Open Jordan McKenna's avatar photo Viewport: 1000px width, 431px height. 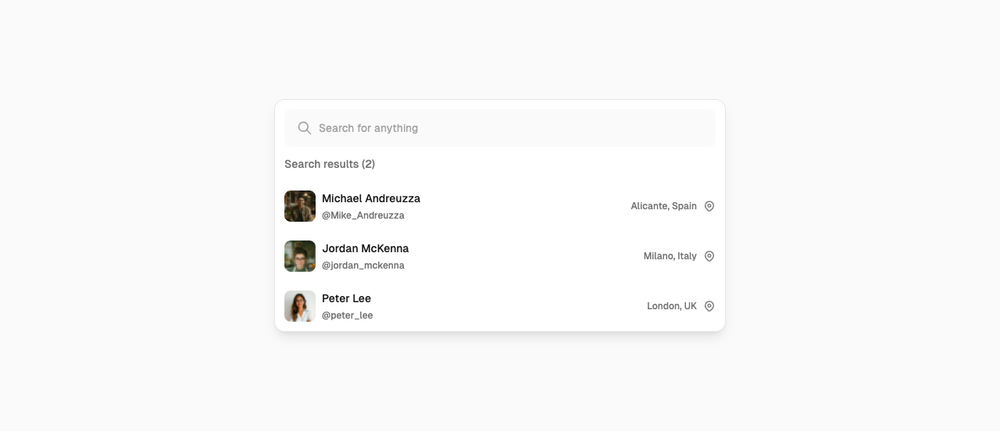(300, 256)
